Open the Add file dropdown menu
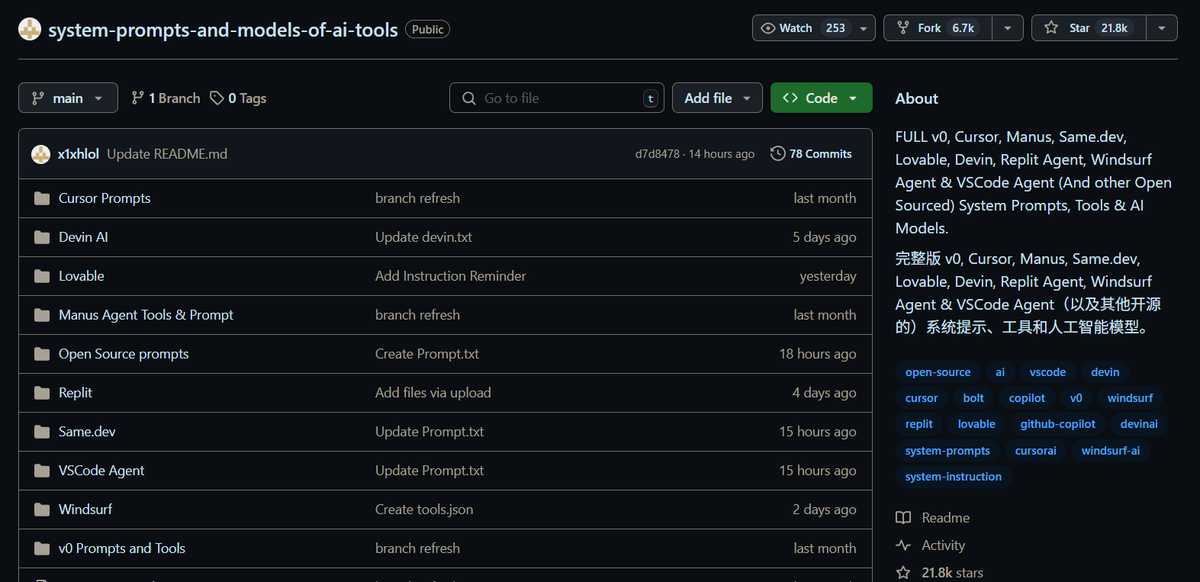Screen dimensions: 1200x582 717,98
